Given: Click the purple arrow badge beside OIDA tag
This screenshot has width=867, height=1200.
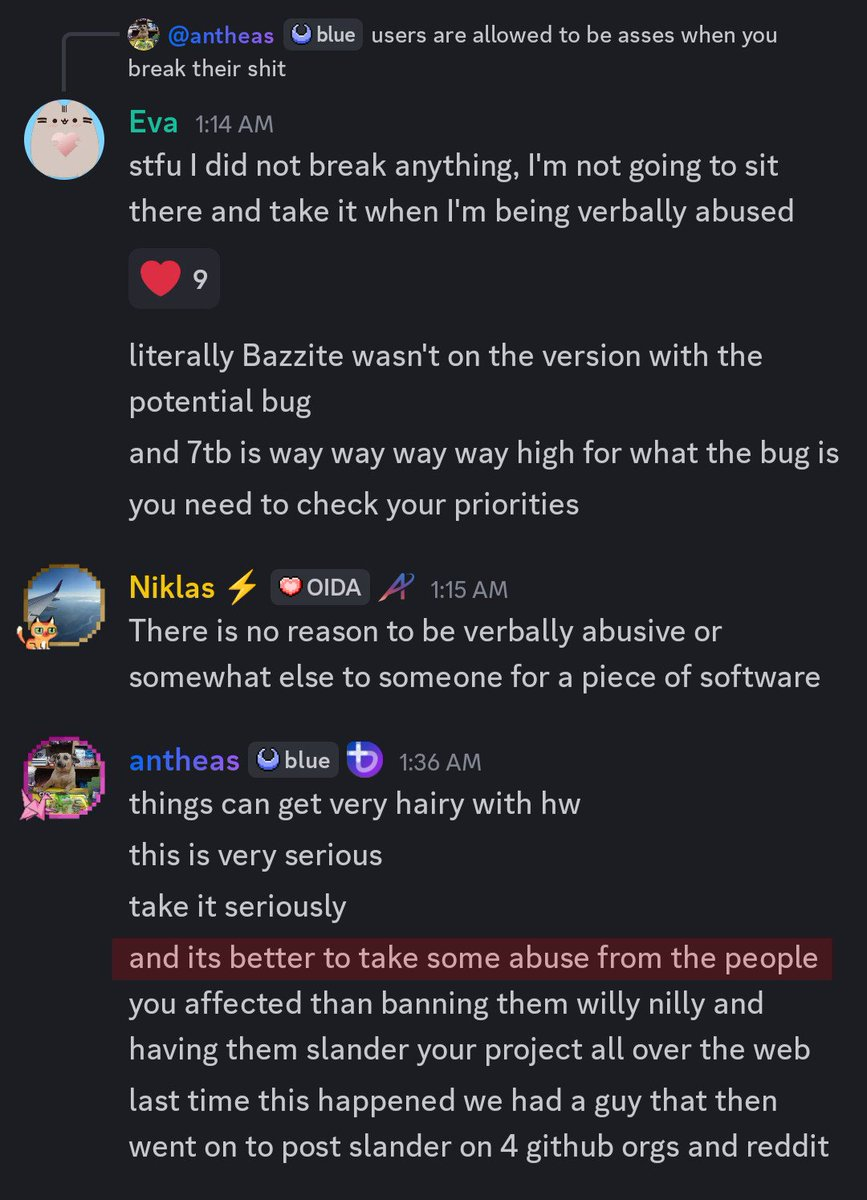Looking at the screenshot, I should coord(396,588).
